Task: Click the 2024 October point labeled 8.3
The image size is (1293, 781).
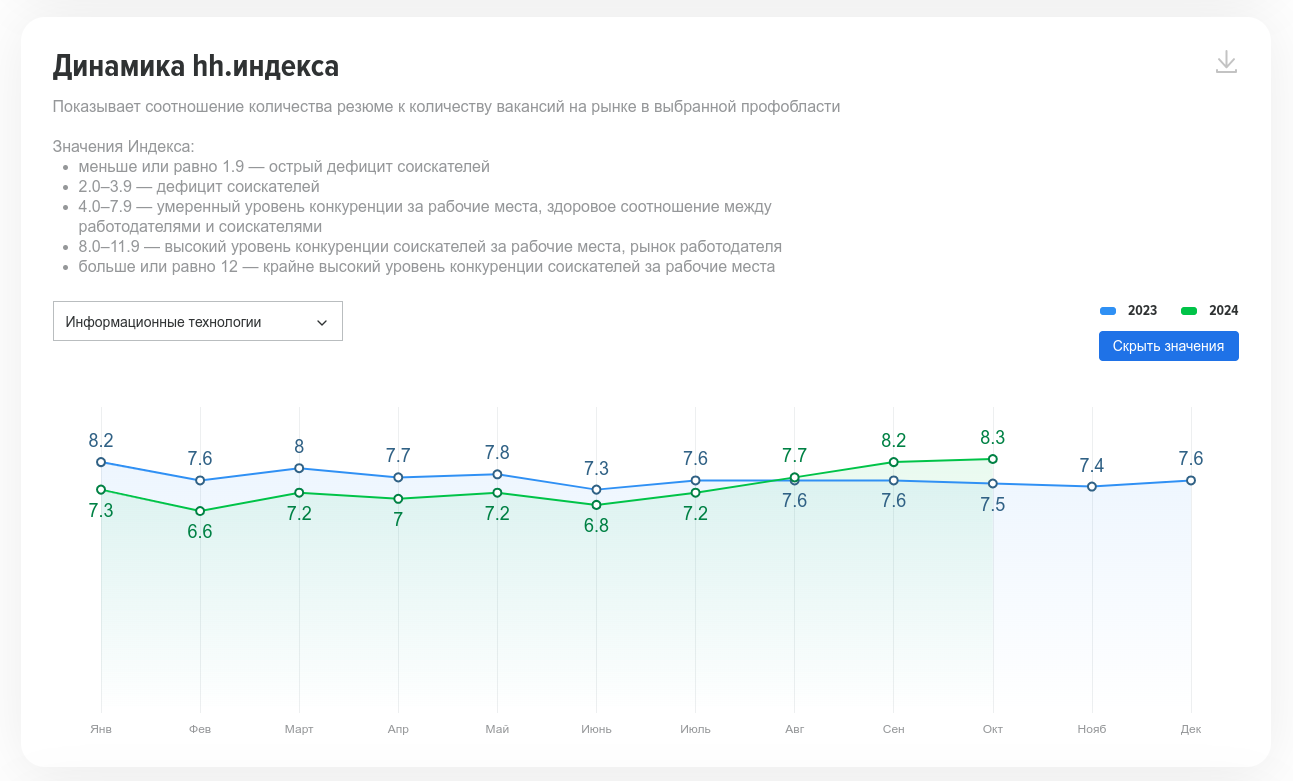Action: tap(993, 459)
